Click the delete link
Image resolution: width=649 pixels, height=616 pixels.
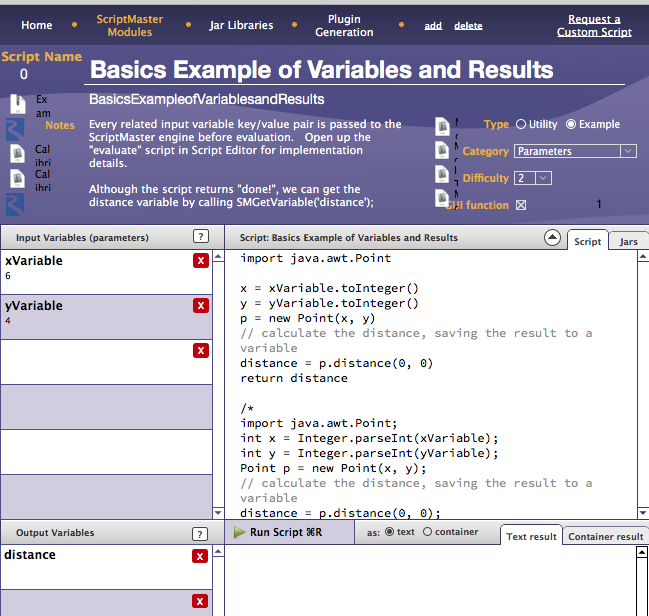coord(468,26)
